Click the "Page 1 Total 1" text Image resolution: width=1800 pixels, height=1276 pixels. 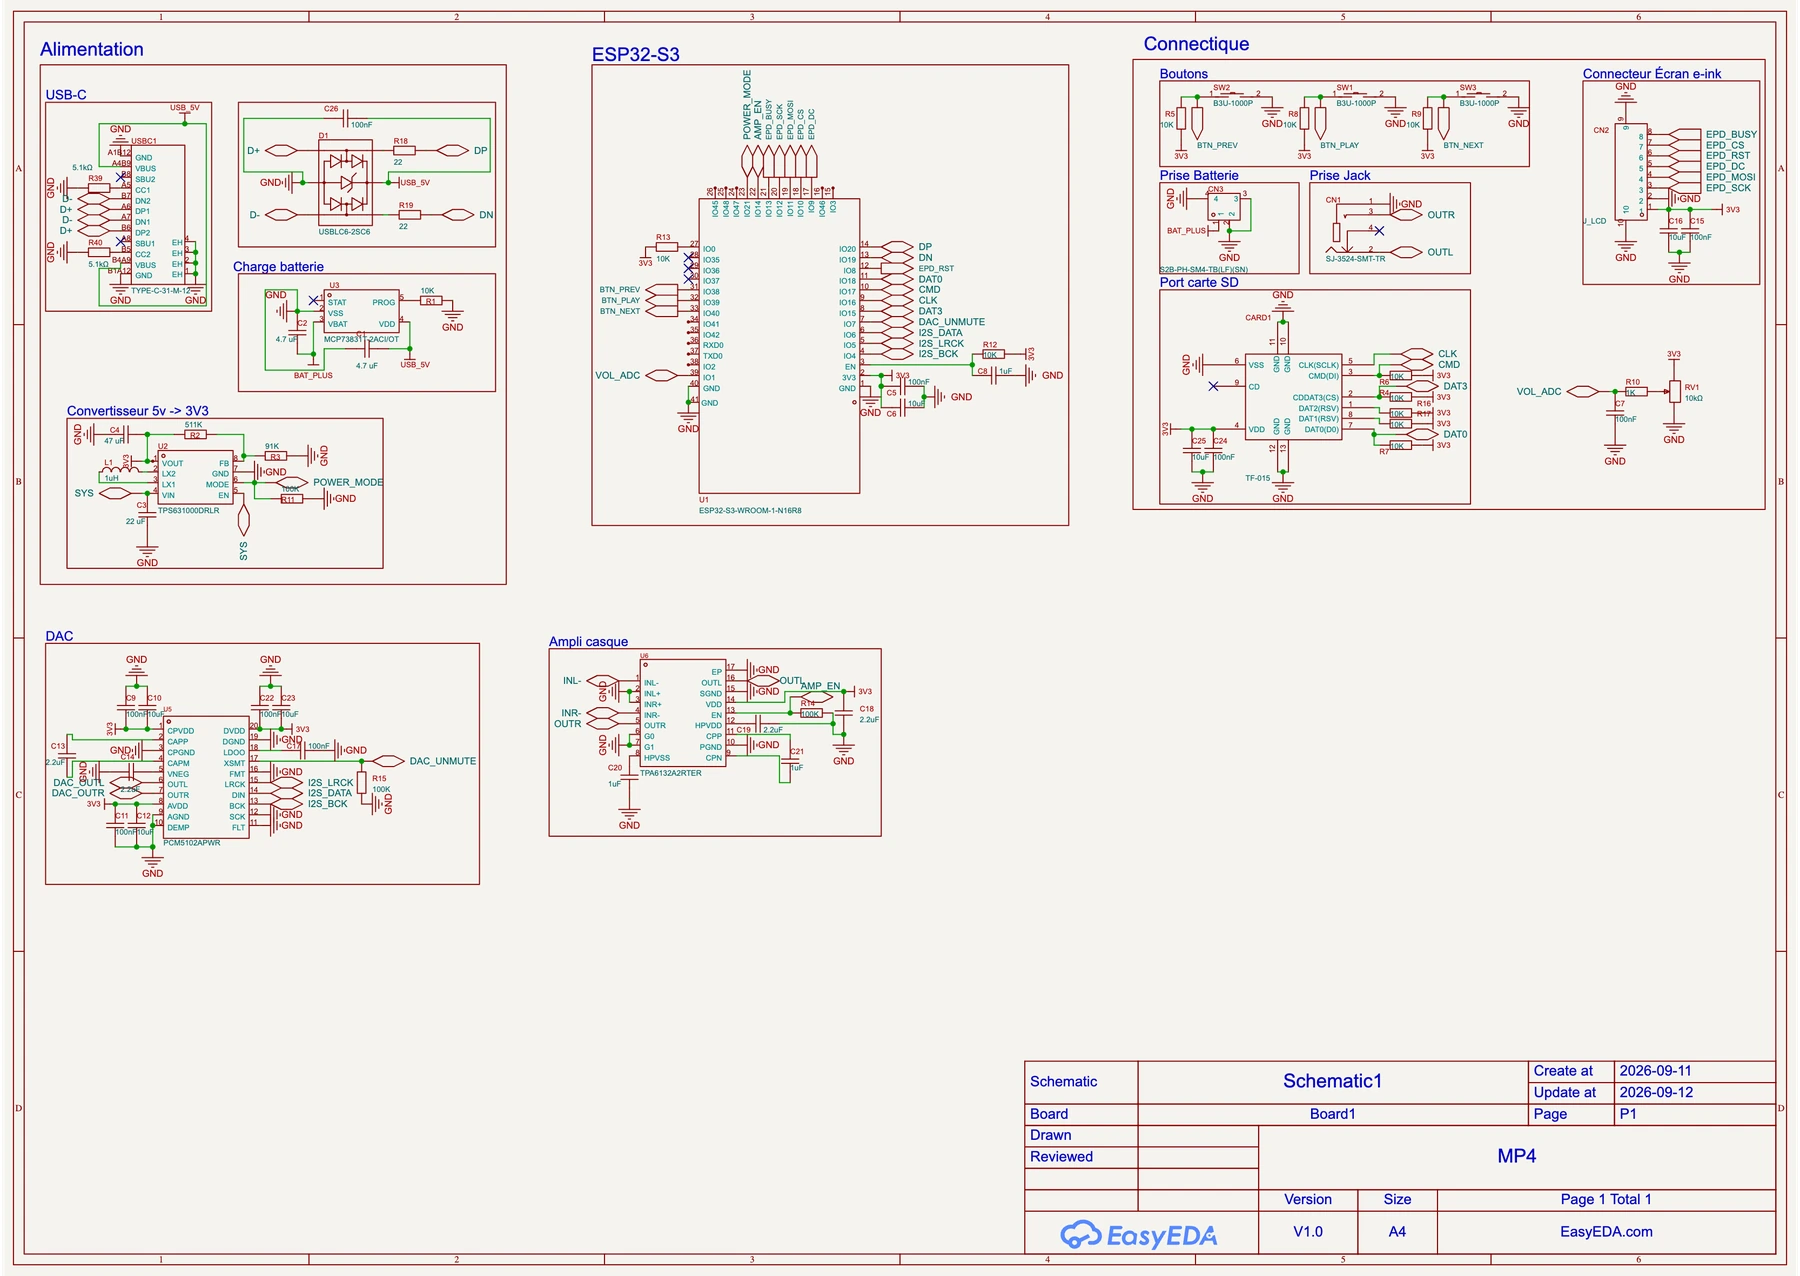pyautogui.click(x=1606, y=1199)
